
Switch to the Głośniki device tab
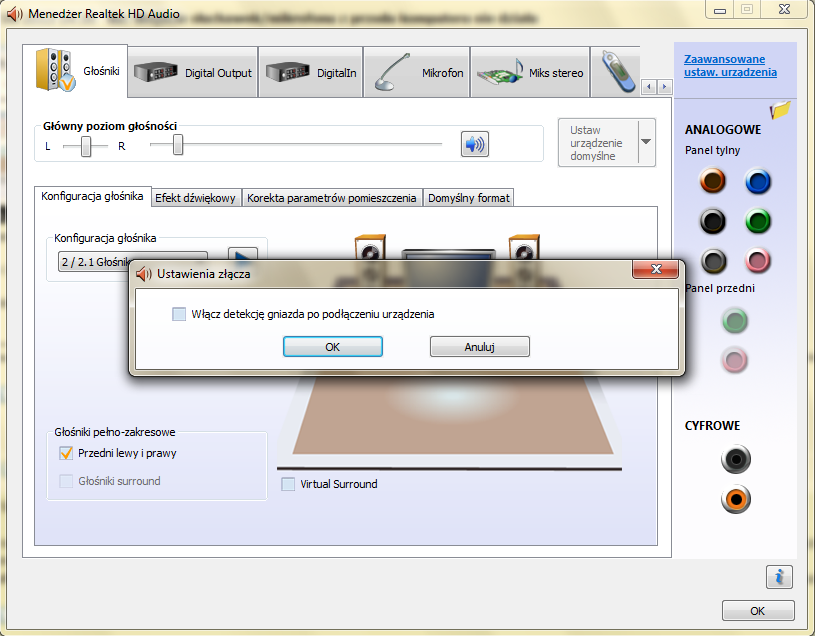coord(75,71)
